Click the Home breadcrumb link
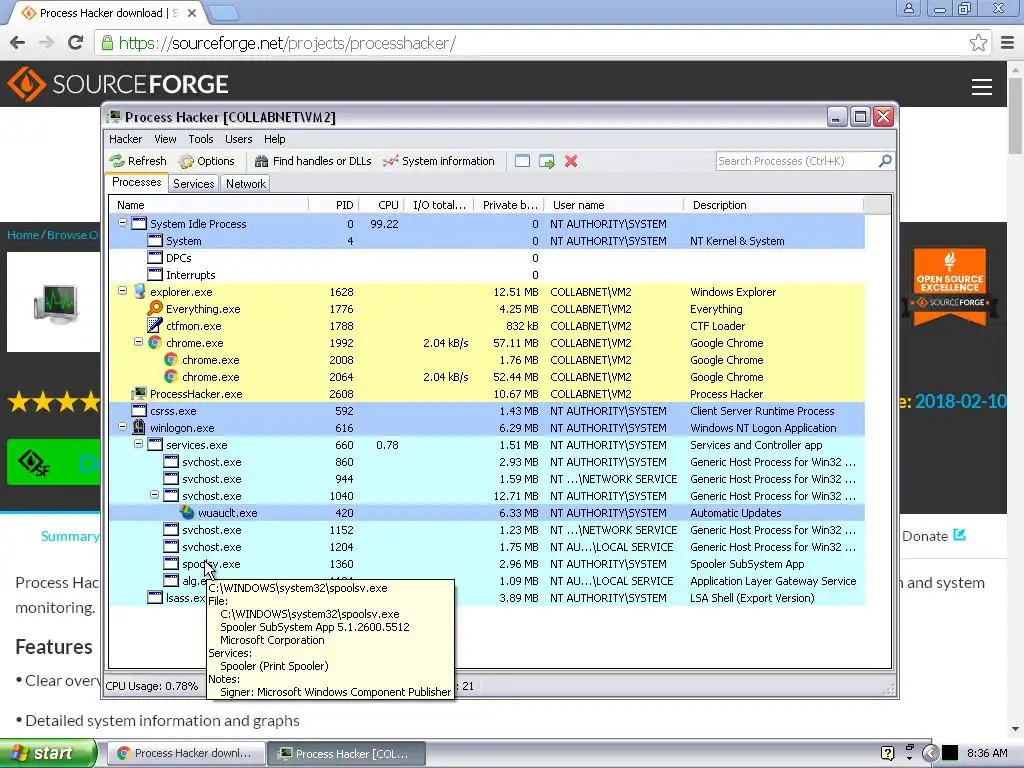 23,234
